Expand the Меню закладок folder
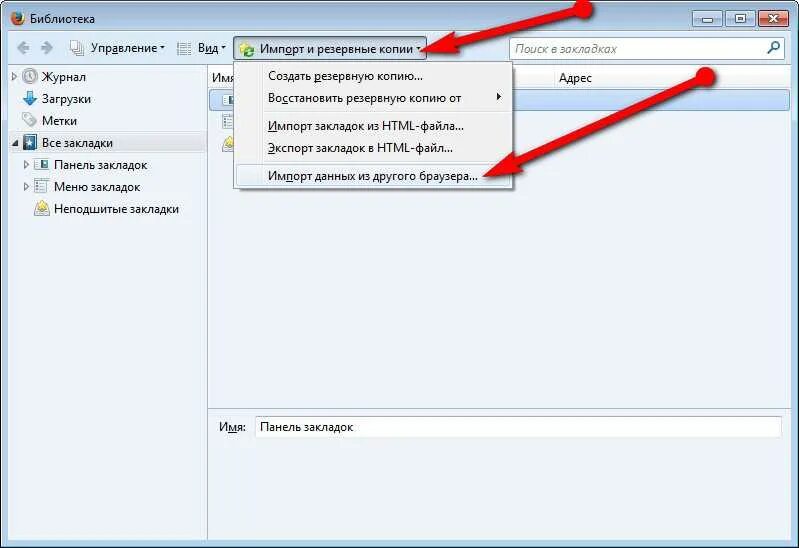Image resolution: width=799 pixels, height=548 pixels. point(26,187)
